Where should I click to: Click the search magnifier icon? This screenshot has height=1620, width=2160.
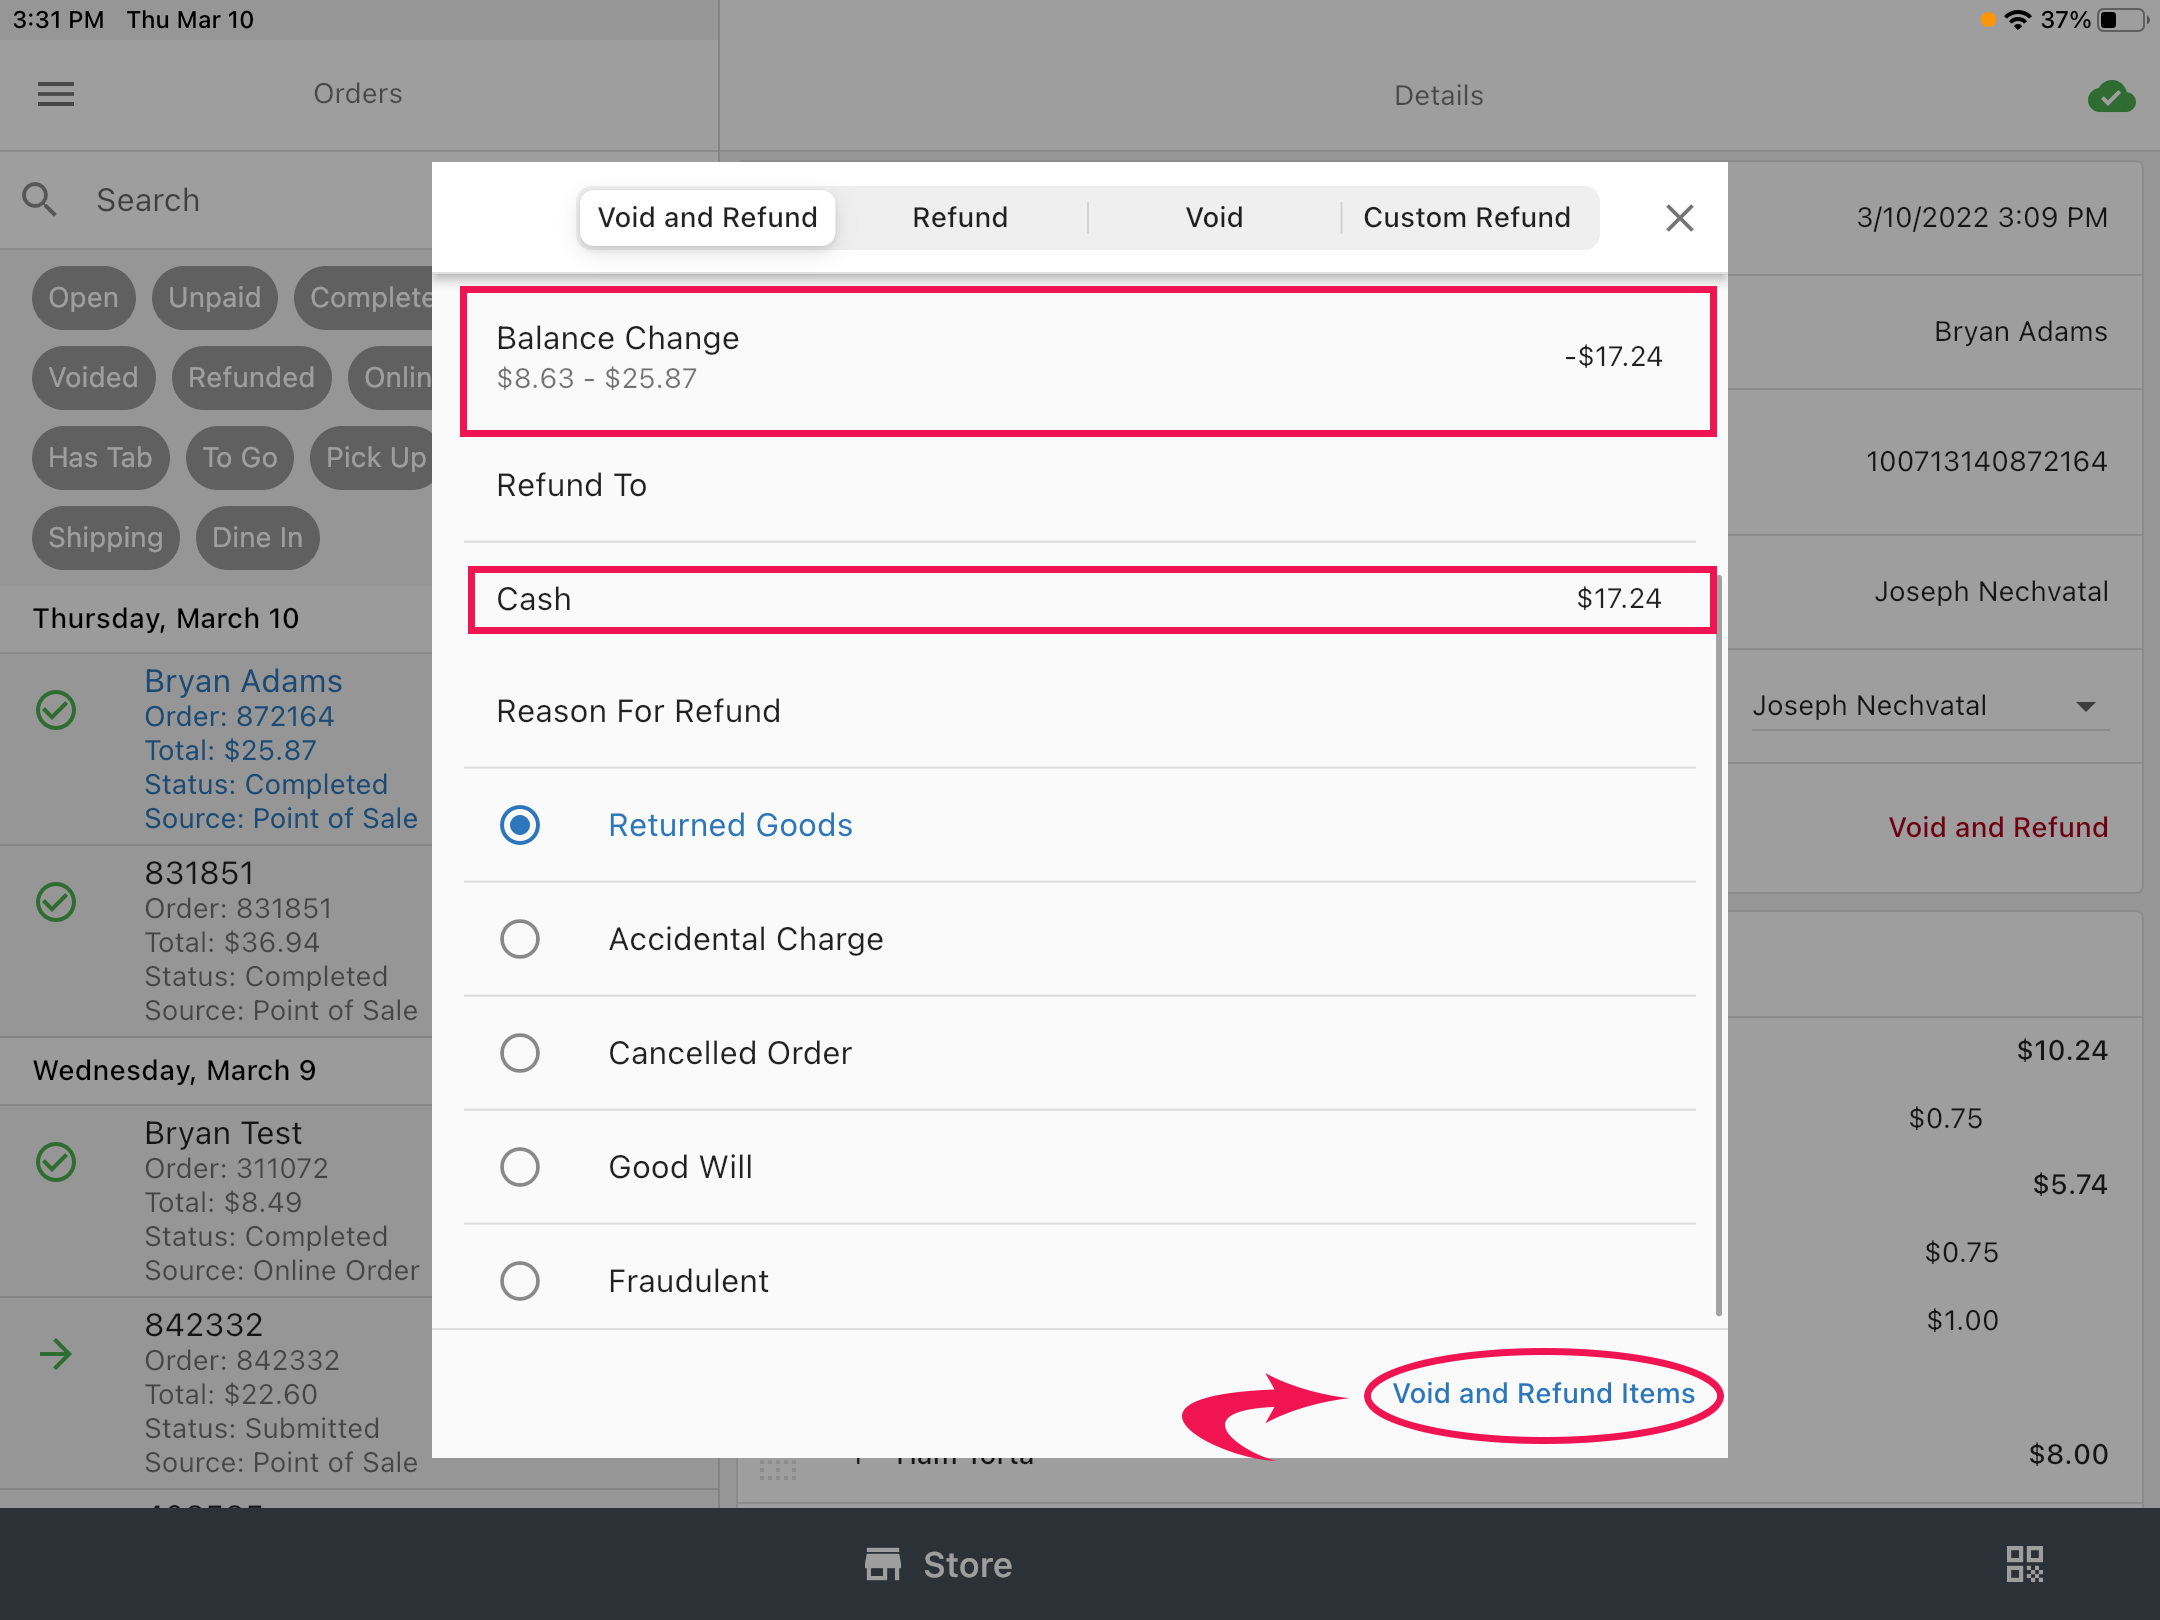click(x=39, y=199)
